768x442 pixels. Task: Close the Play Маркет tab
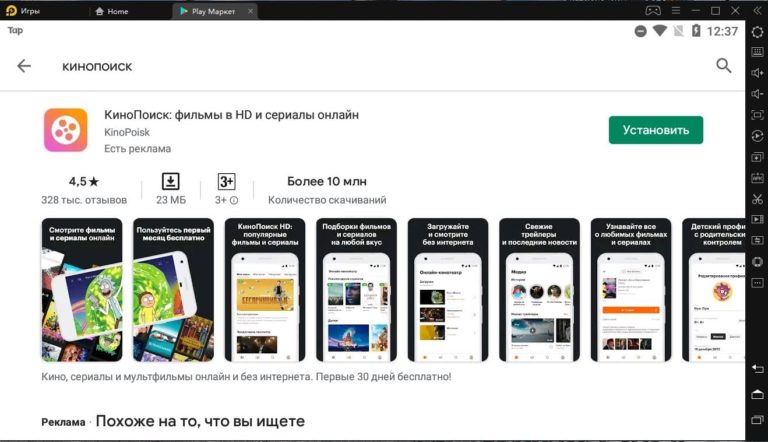pos(250,11)
